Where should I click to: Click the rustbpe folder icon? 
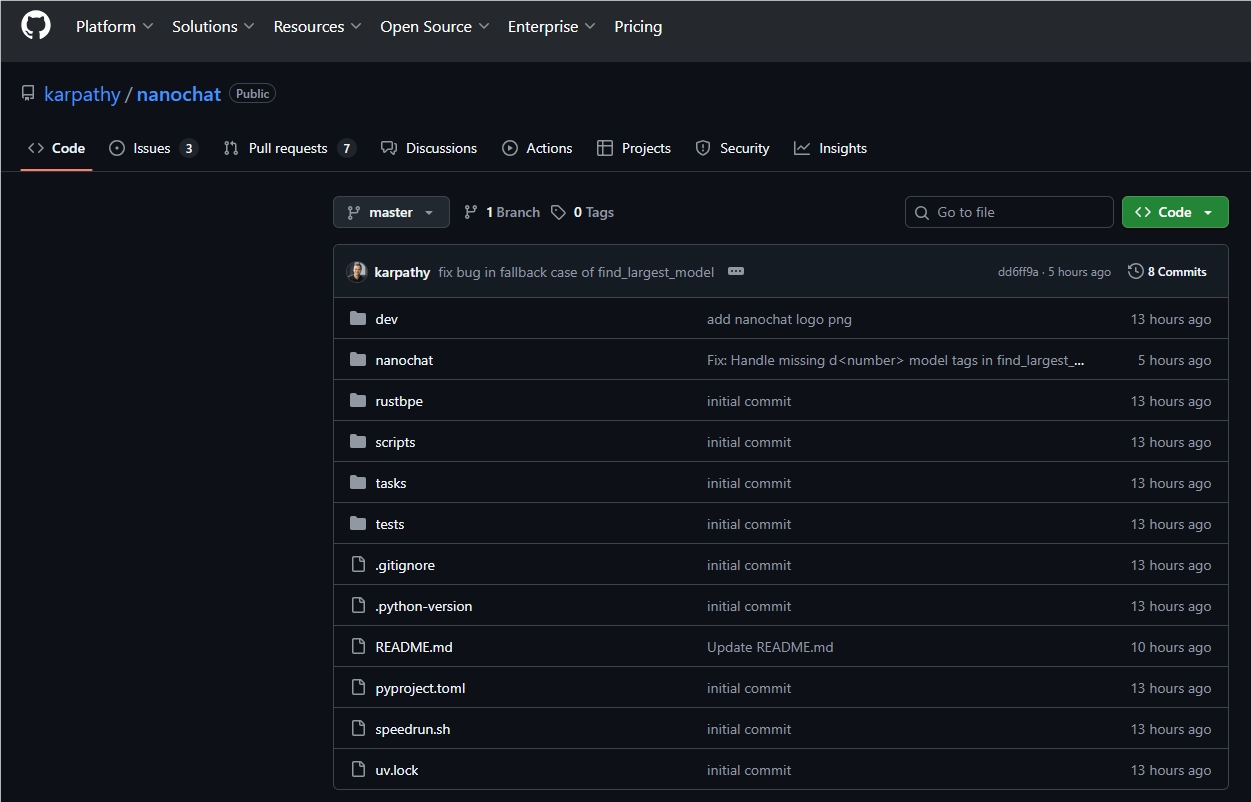(x=358, y=401)
